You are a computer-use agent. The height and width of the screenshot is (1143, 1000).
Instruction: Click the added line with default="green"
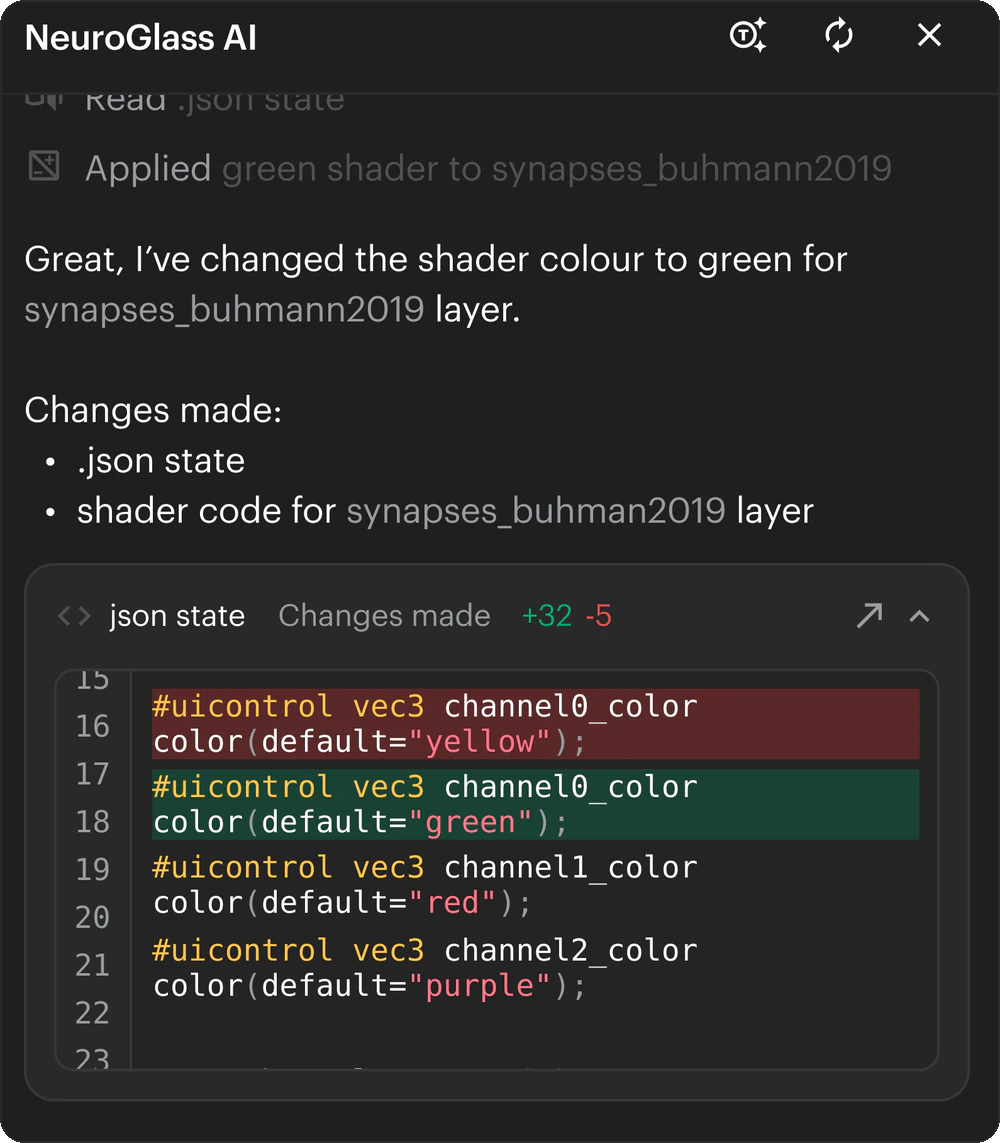click(x=535, y=804)
